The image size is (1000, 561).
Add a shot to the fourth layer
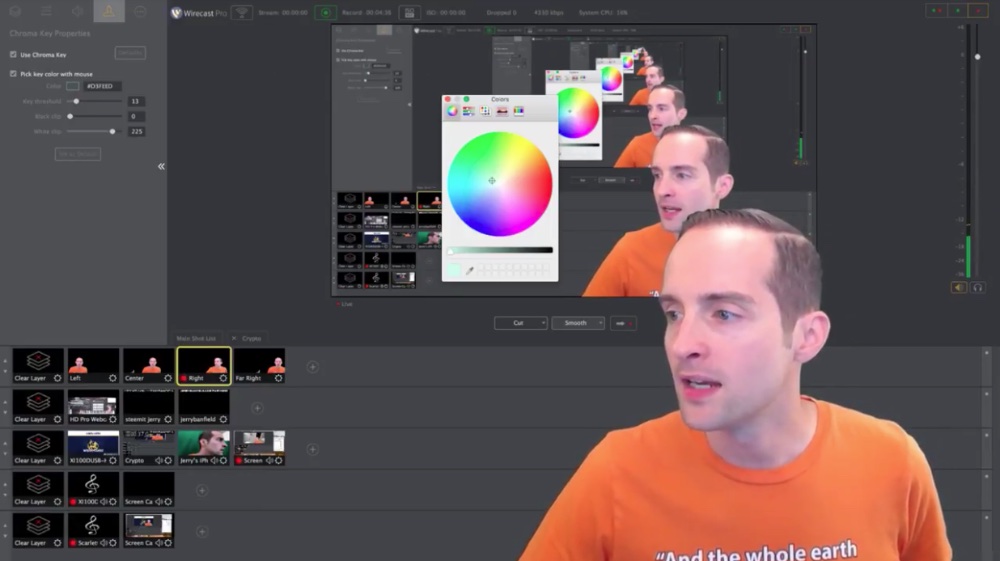click(202, 490)
